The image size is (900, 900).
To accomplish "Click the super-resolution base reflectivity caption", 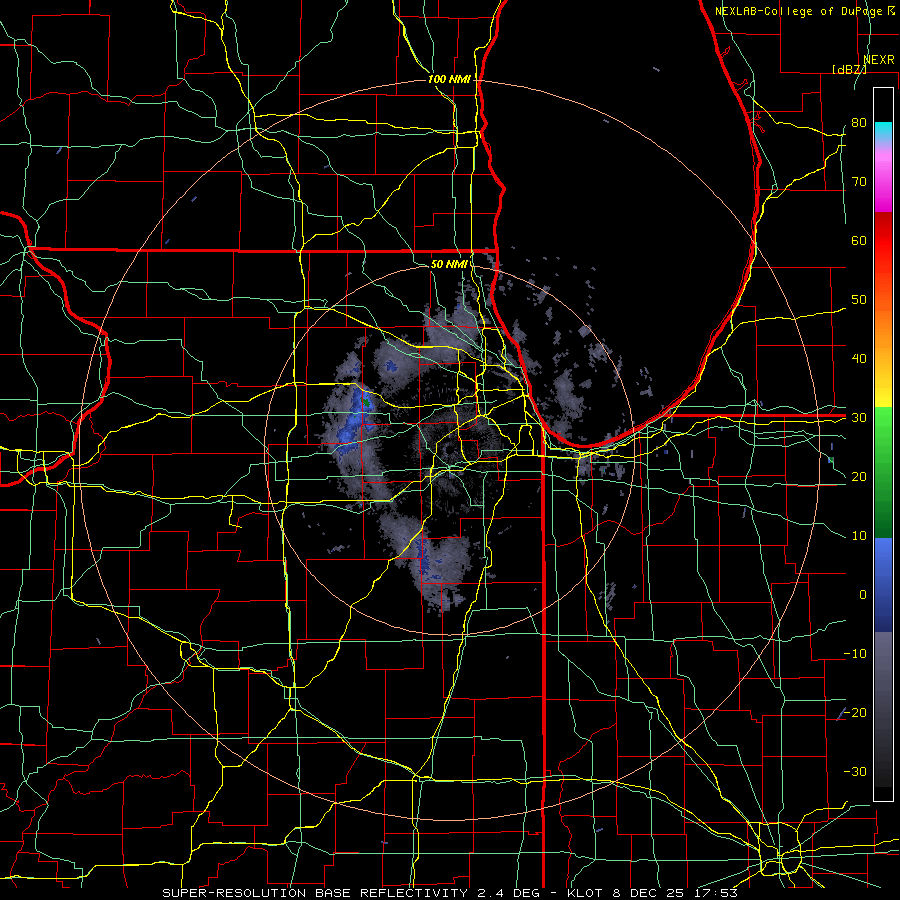I will tap(449, 893).
